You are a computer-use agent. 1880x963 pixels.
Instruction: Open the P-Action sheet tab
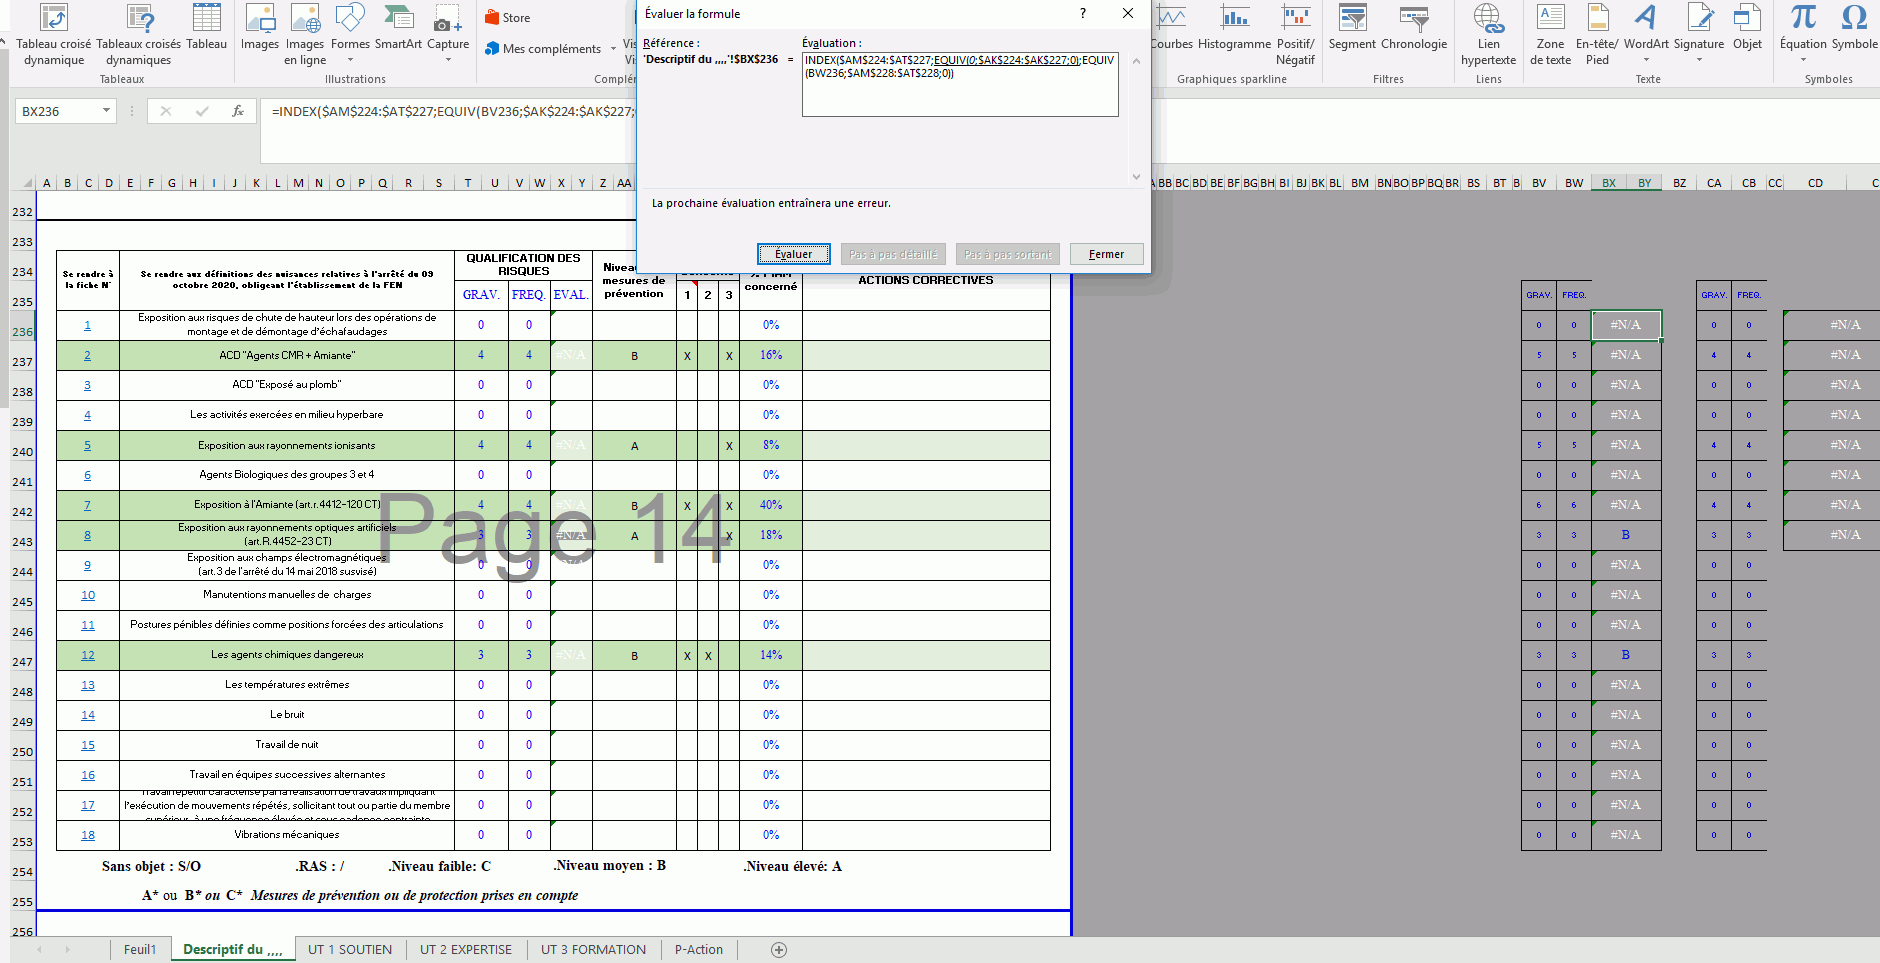698,949
